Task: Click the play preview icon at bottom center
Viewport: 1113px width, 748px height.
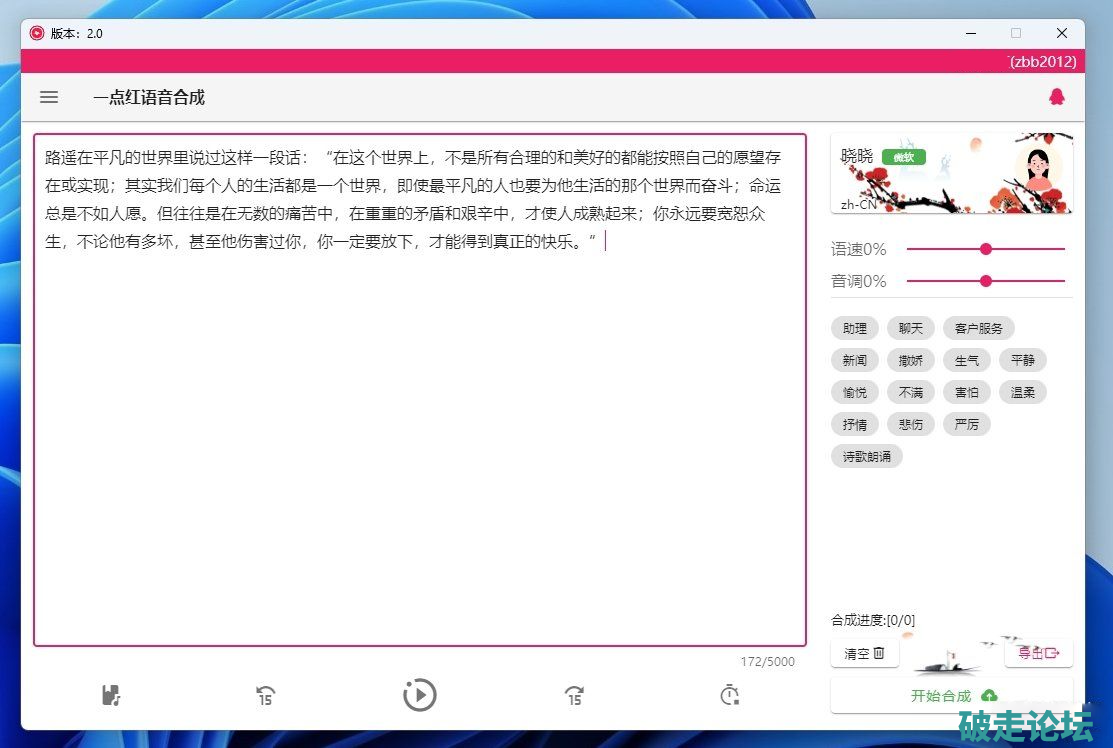Action: click(420, 695)
